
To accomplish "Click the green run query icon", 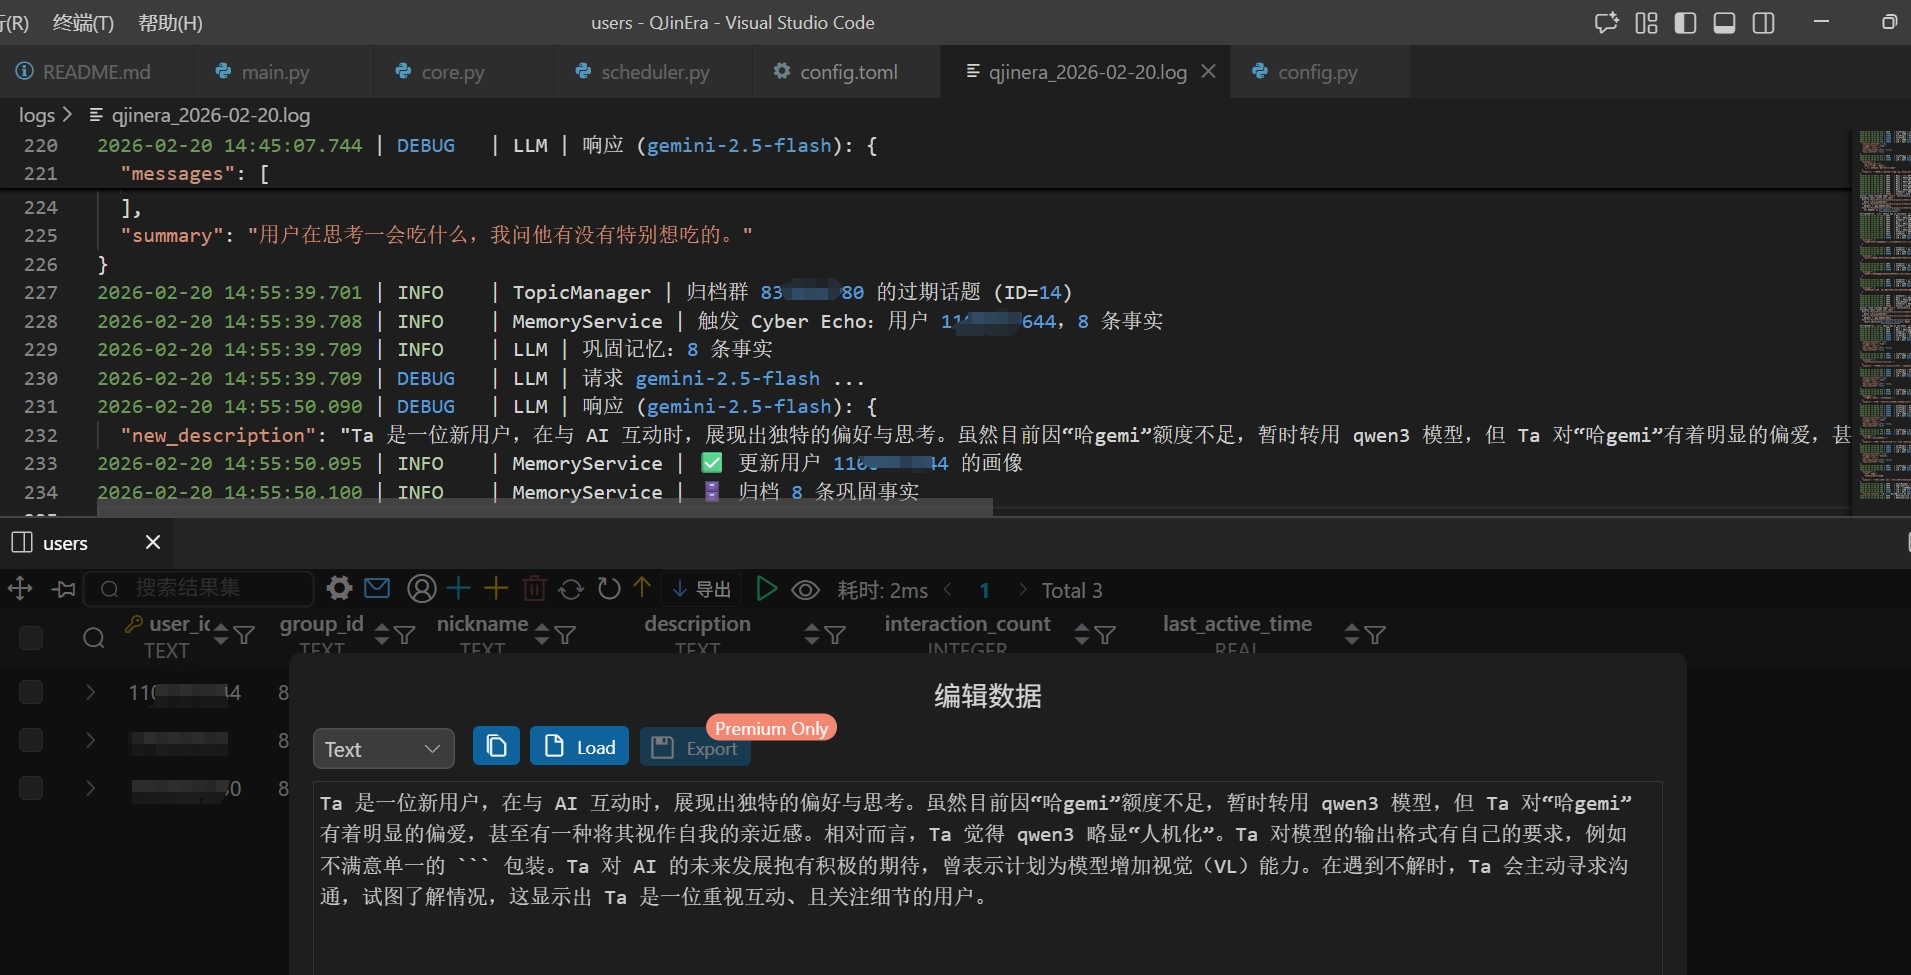I will [766, 589].
